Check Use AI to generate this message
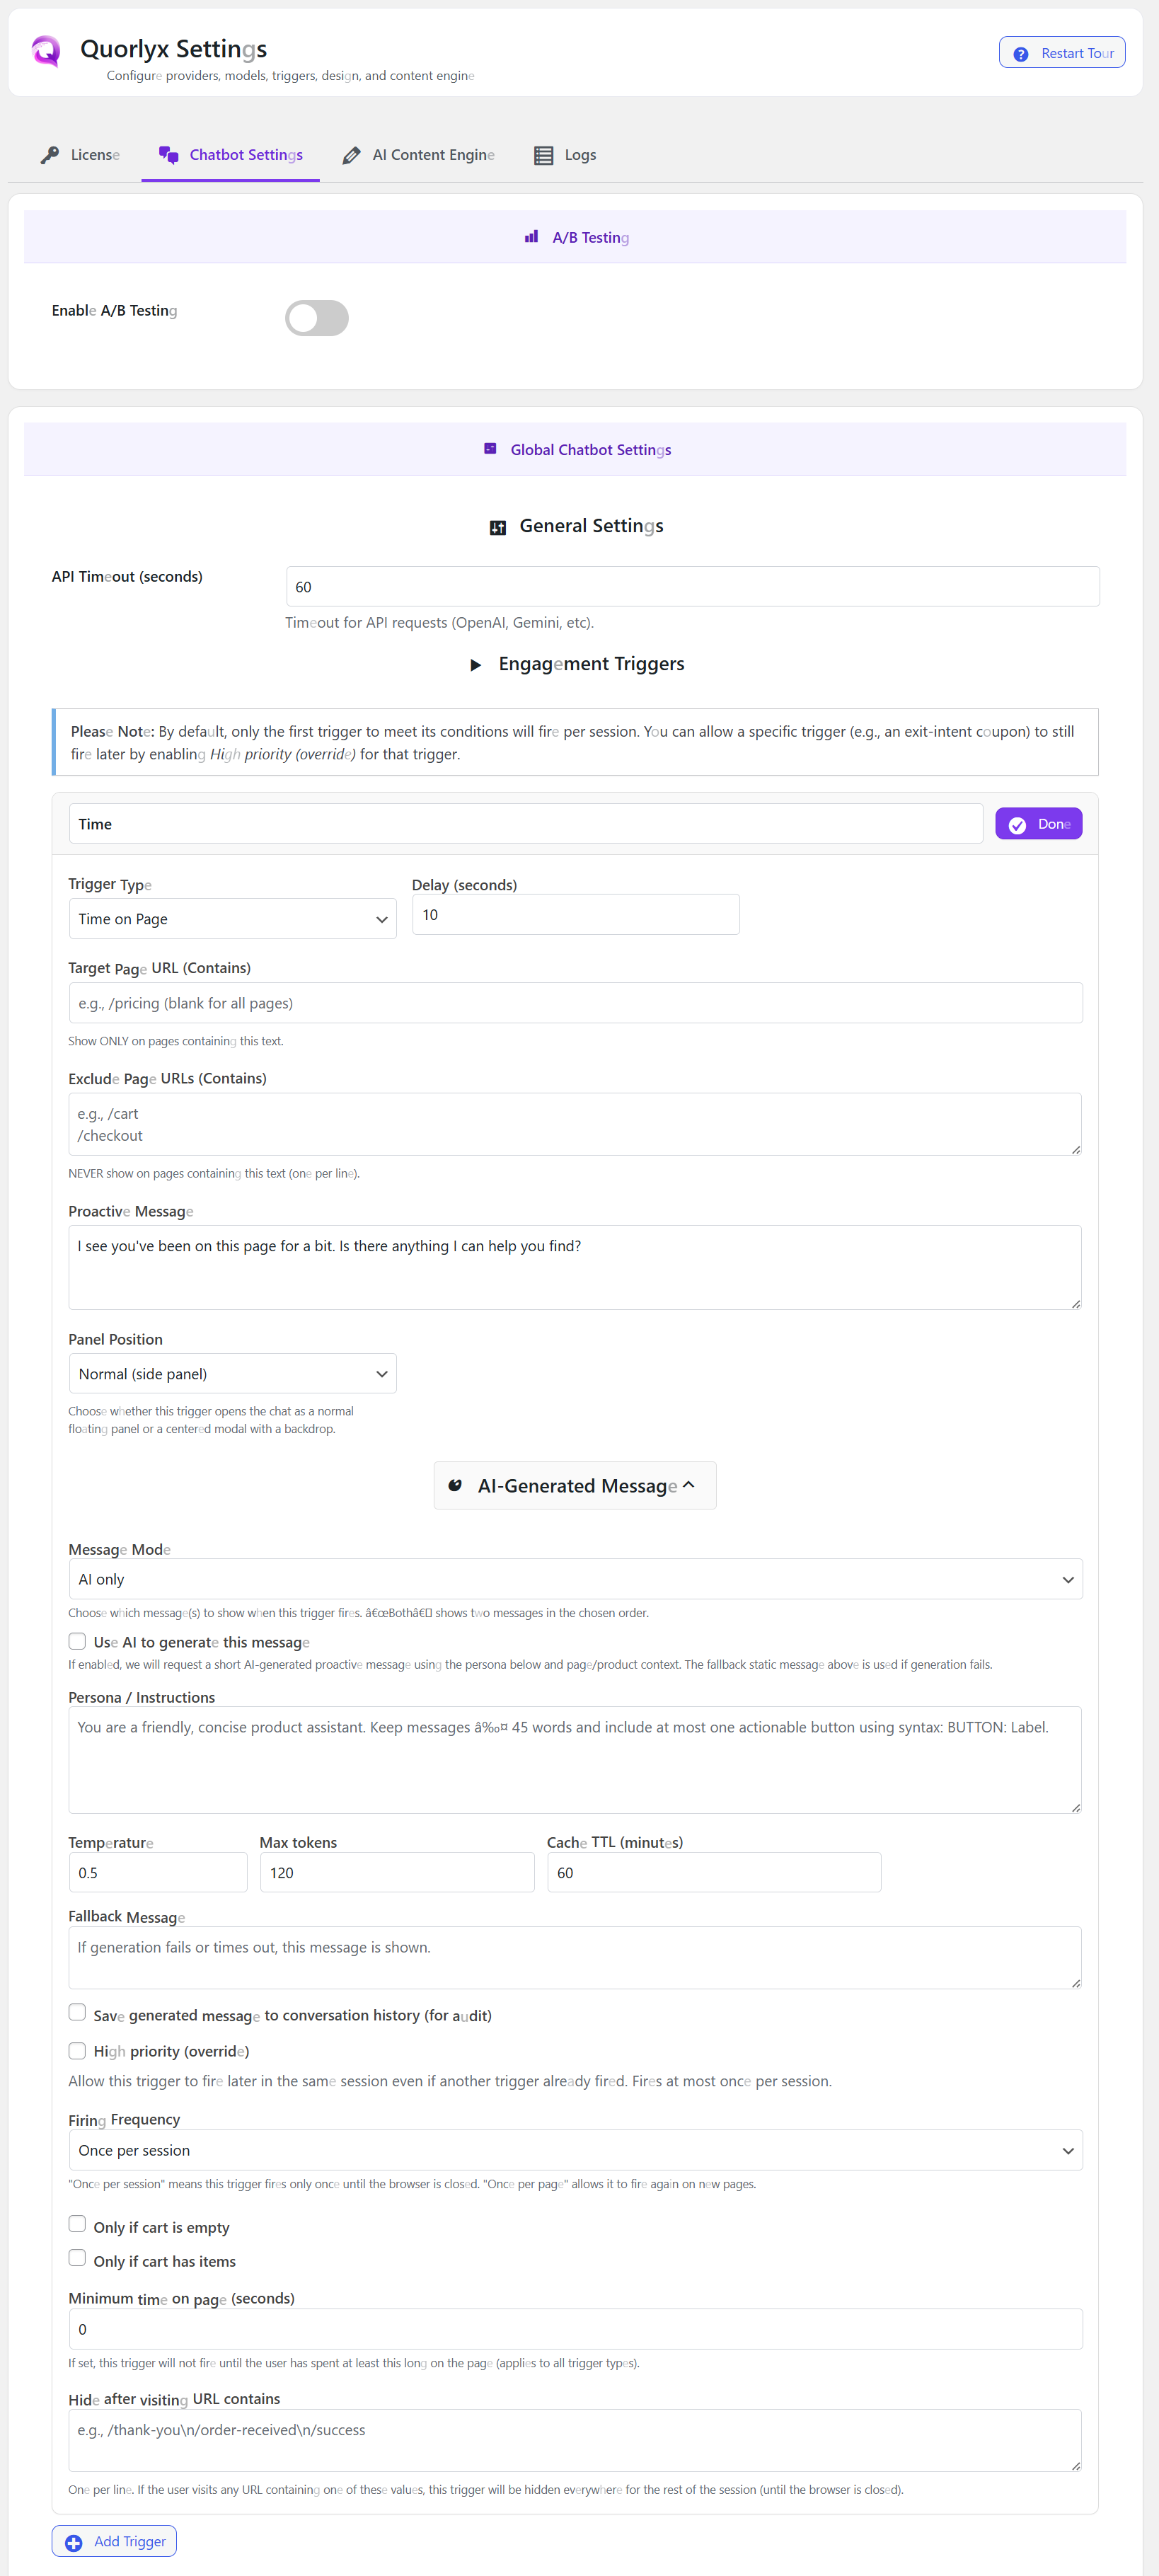The image size is (1159, 2576). point(77,1641)
